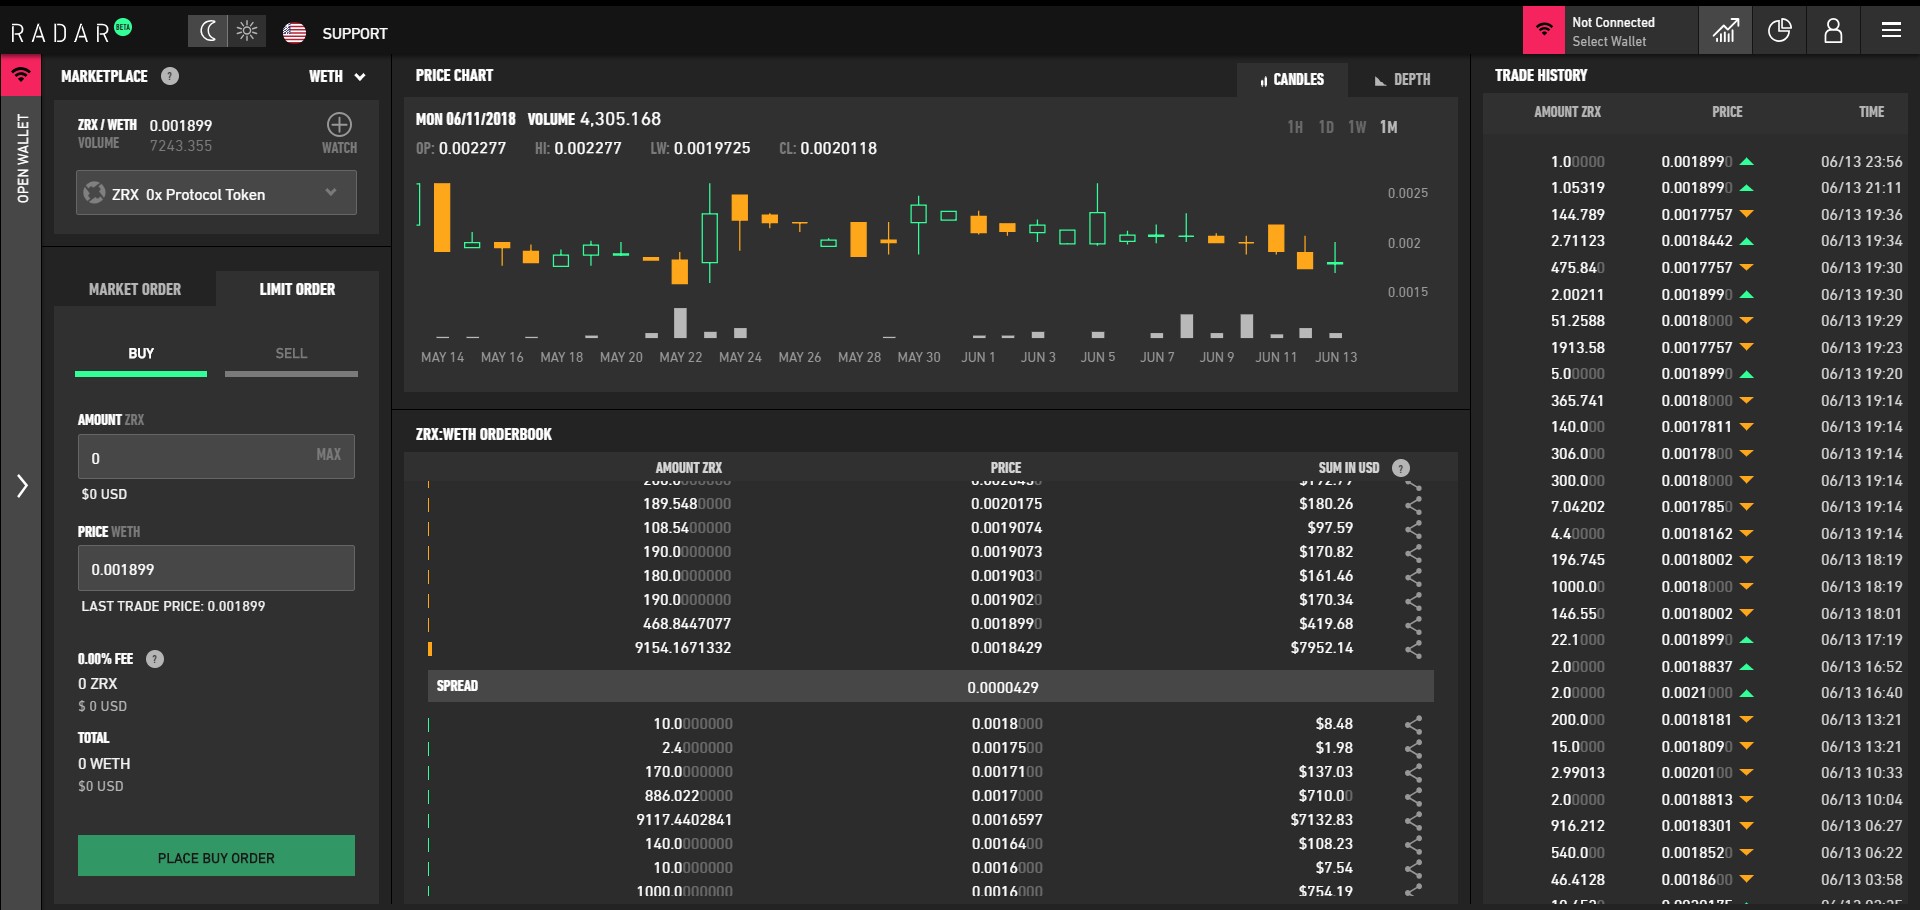Click TIME column header in trade history
1920x910 pixels.
(1871, 112)
